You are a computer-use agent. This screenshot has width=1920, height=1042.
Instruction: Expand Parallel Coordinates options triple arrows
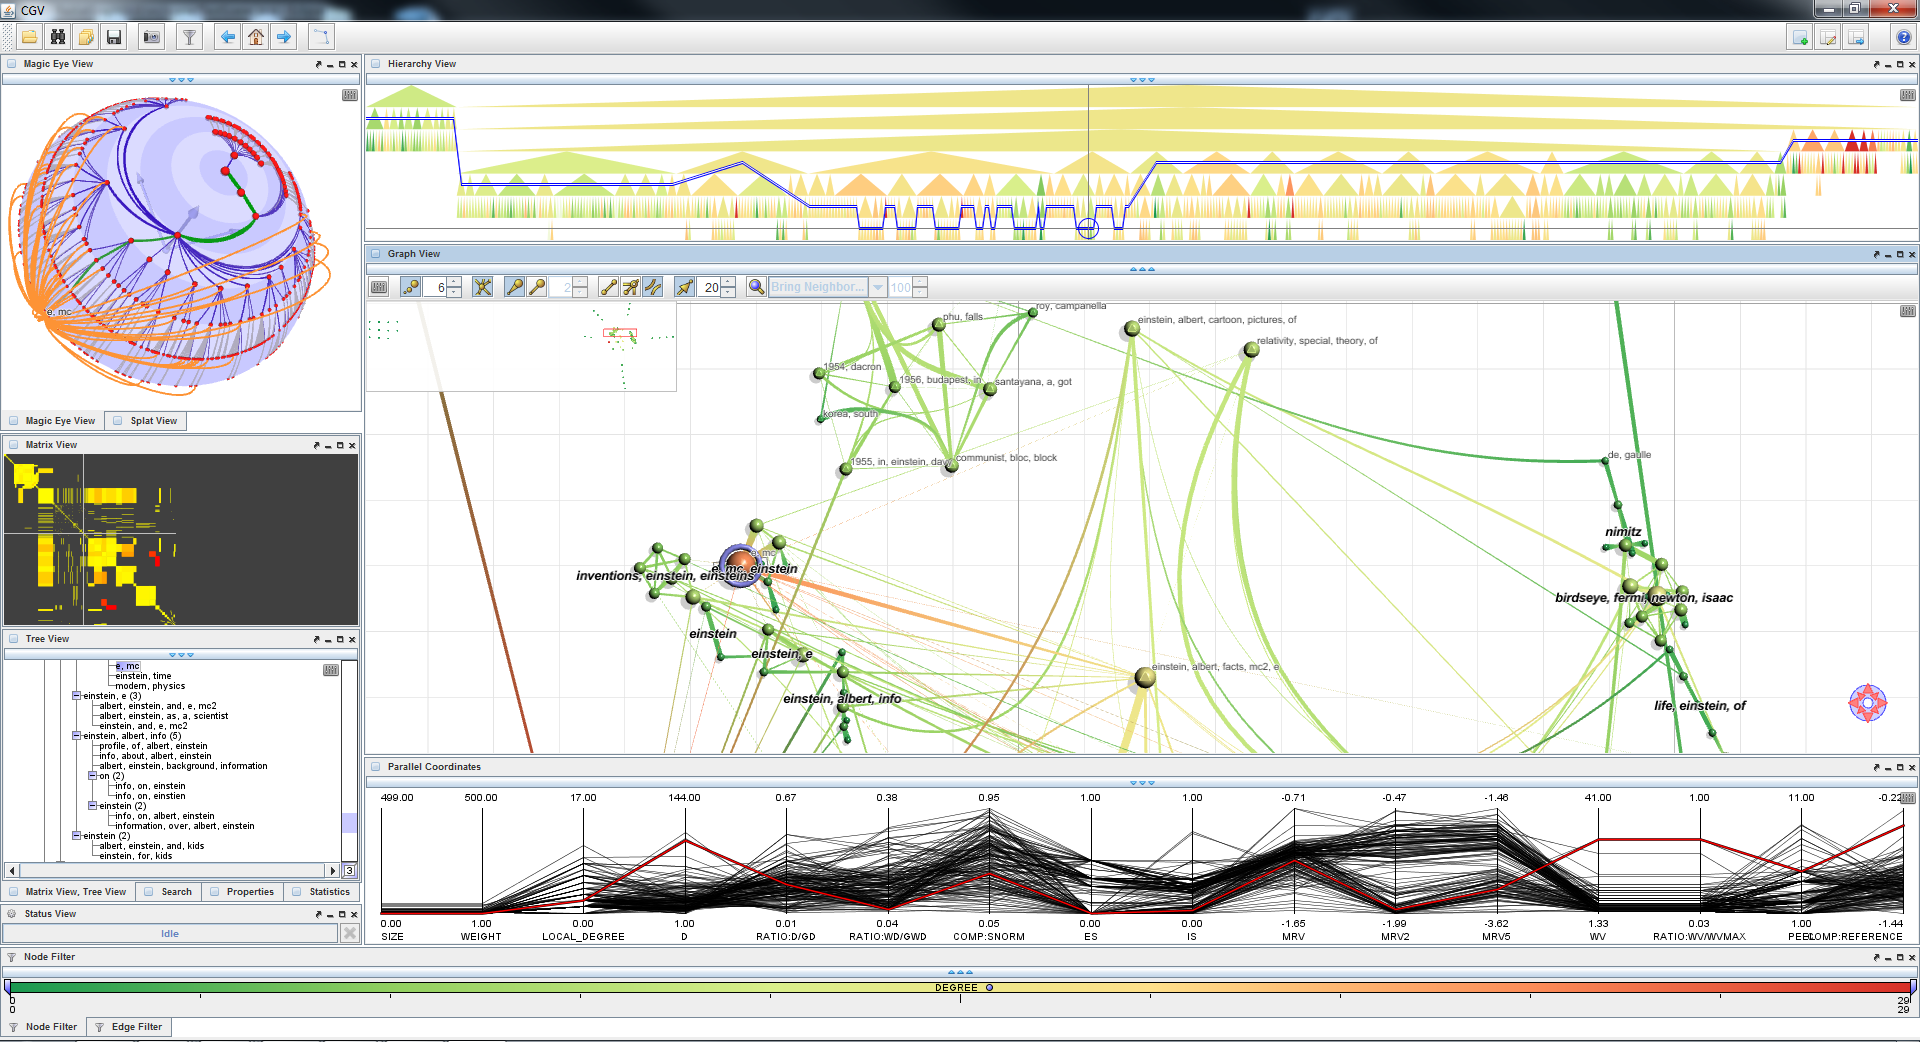point(1141,783)
